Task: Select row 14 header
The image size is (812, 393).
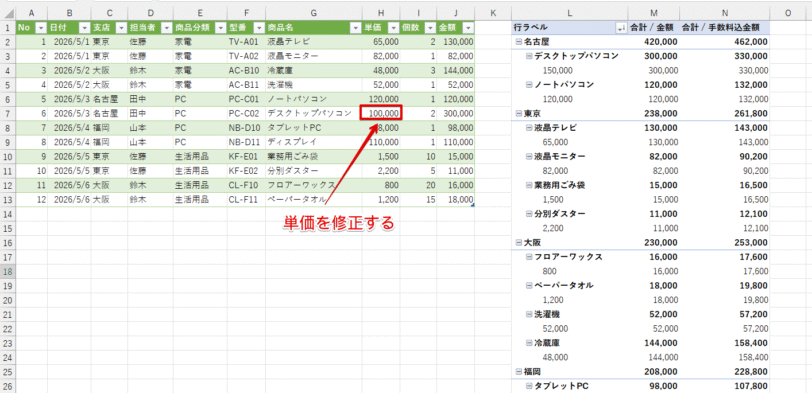Action: point(8,213)
